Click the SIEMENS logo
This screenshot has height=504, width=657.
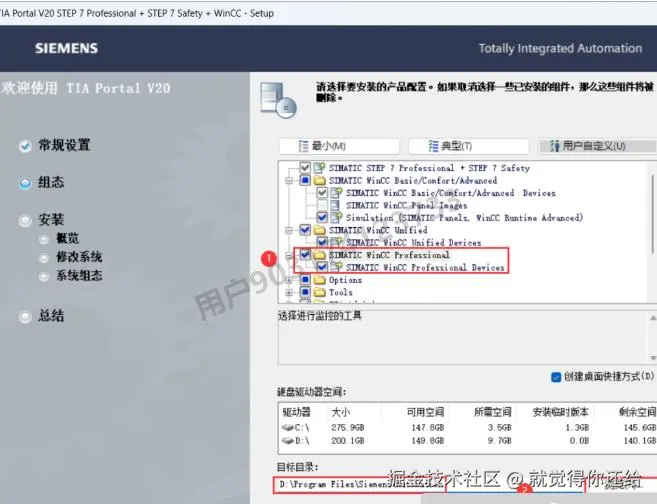coord(66,48)
